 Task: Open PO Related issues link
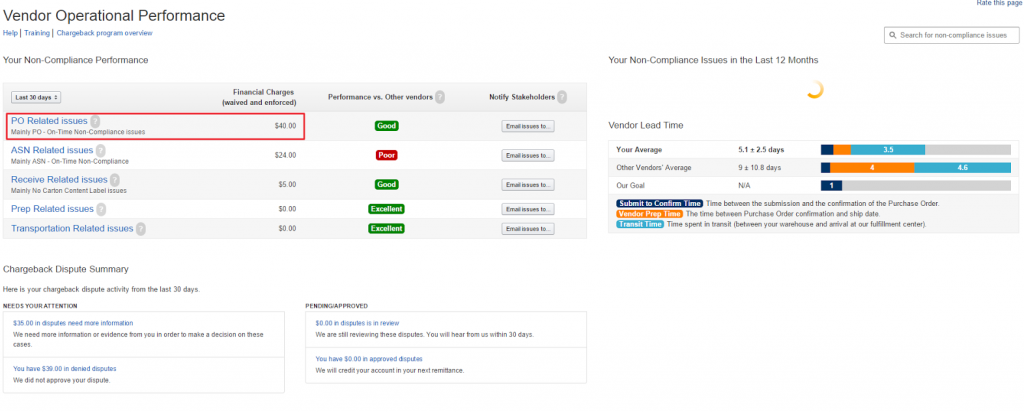(49, 121)
